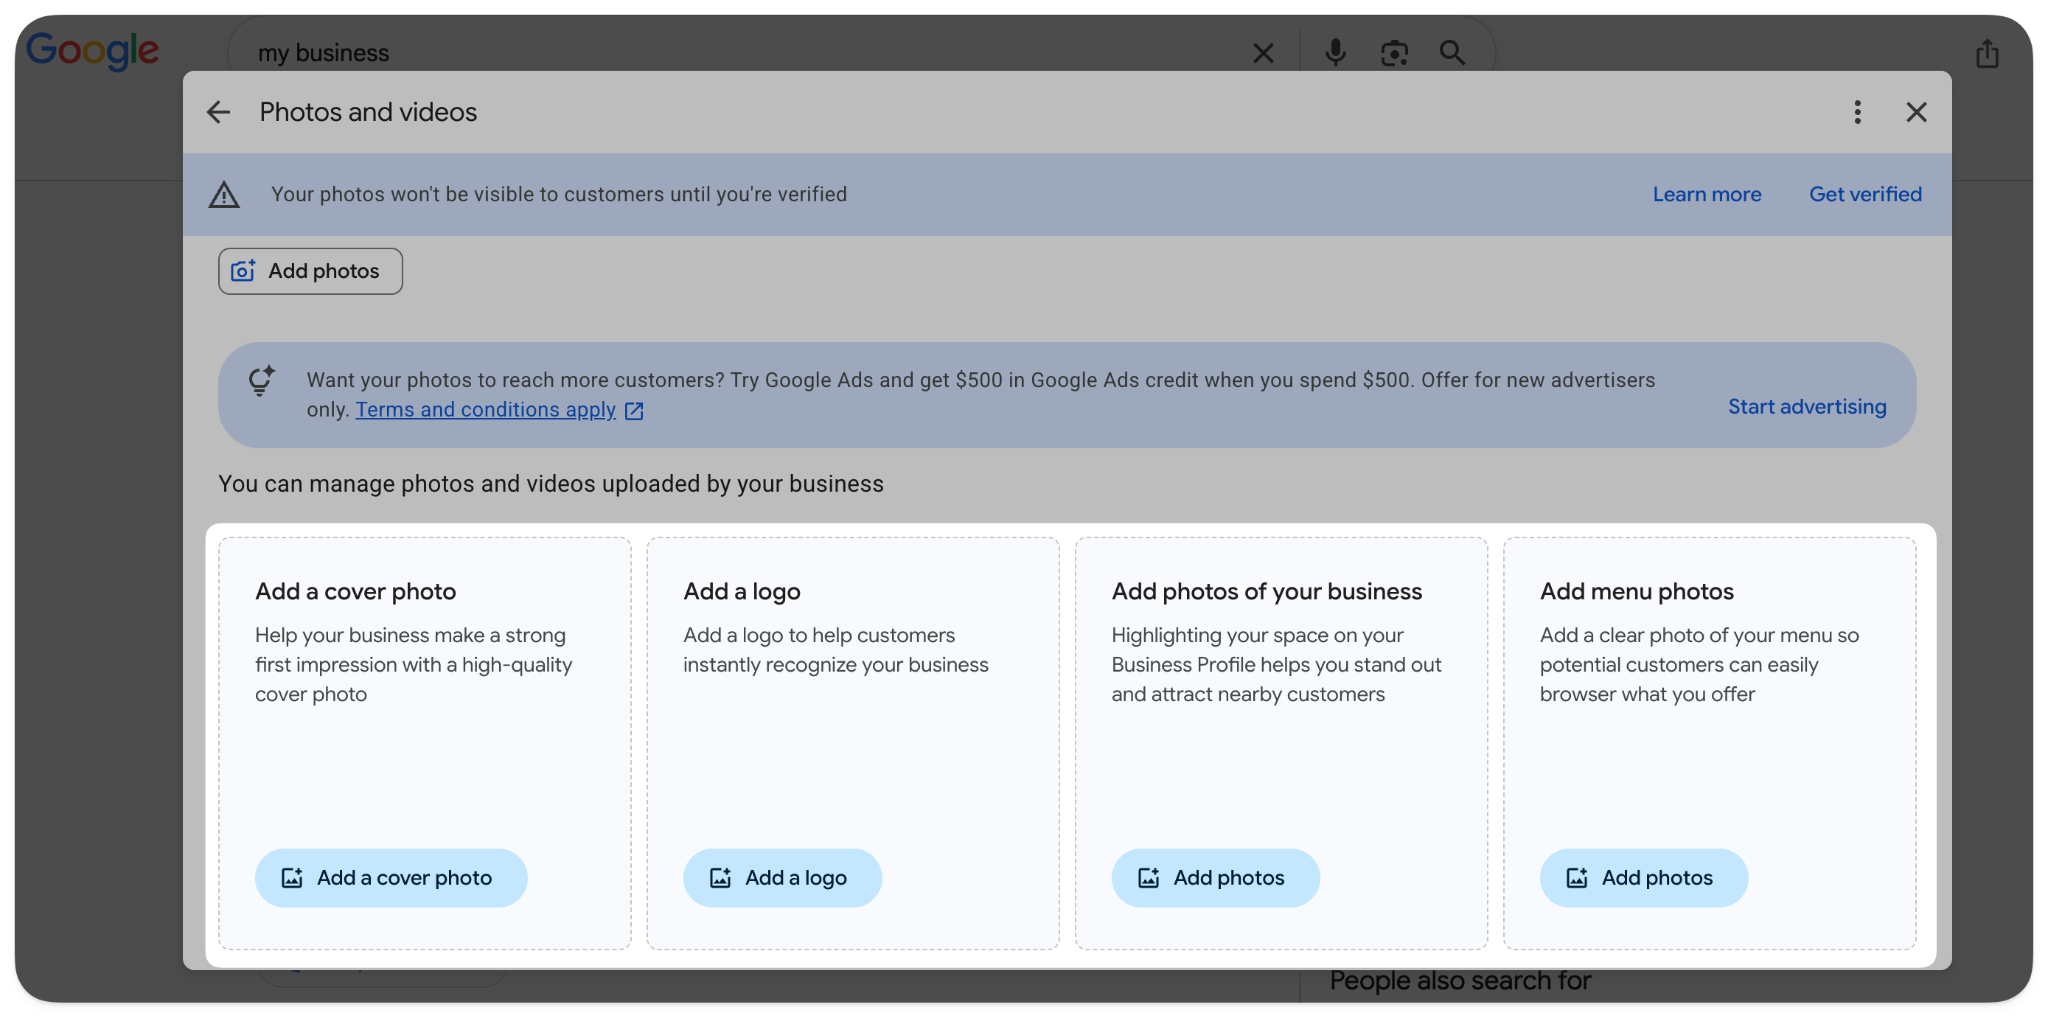Go back using the dialog's back arrow
2048x1017 pixels.
pos(218,112)
